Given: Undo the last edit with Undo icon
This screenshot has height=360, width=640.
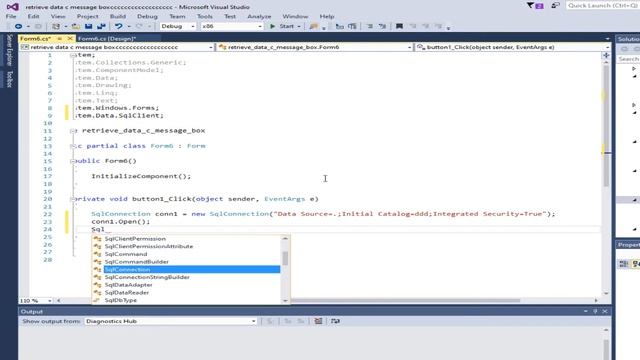Looking at the screenshot, I should (x=118, y=26).
